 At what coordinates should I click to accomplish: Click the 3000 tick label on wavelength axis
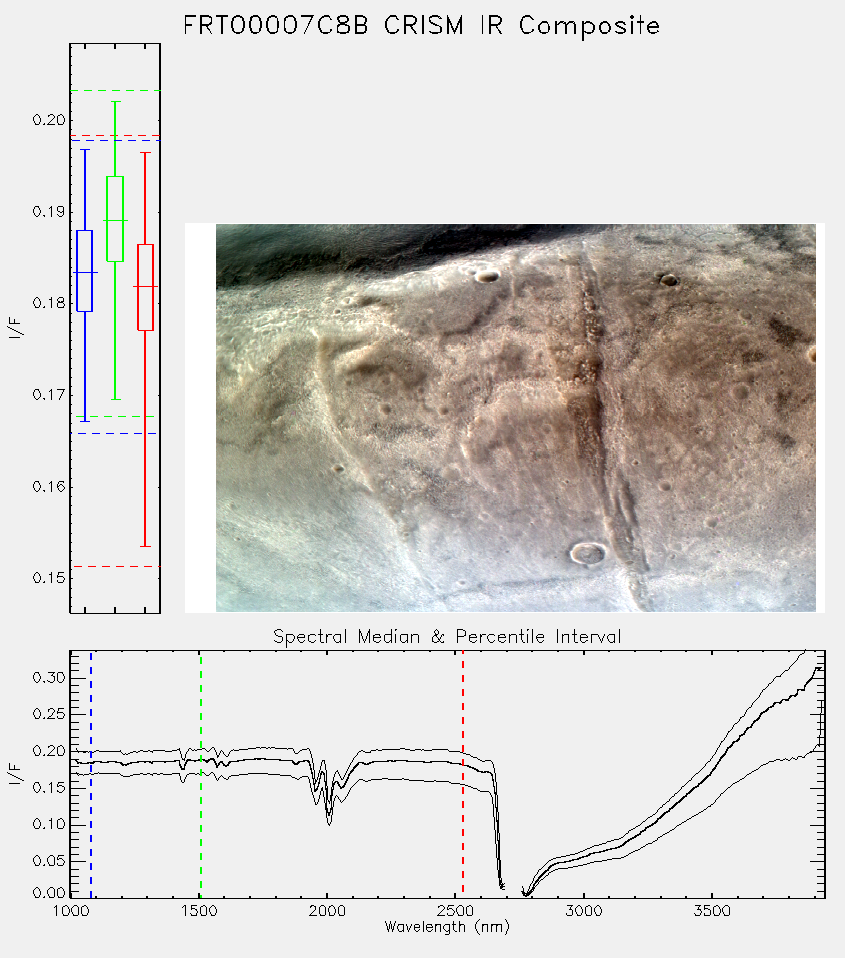pos(583,911)
